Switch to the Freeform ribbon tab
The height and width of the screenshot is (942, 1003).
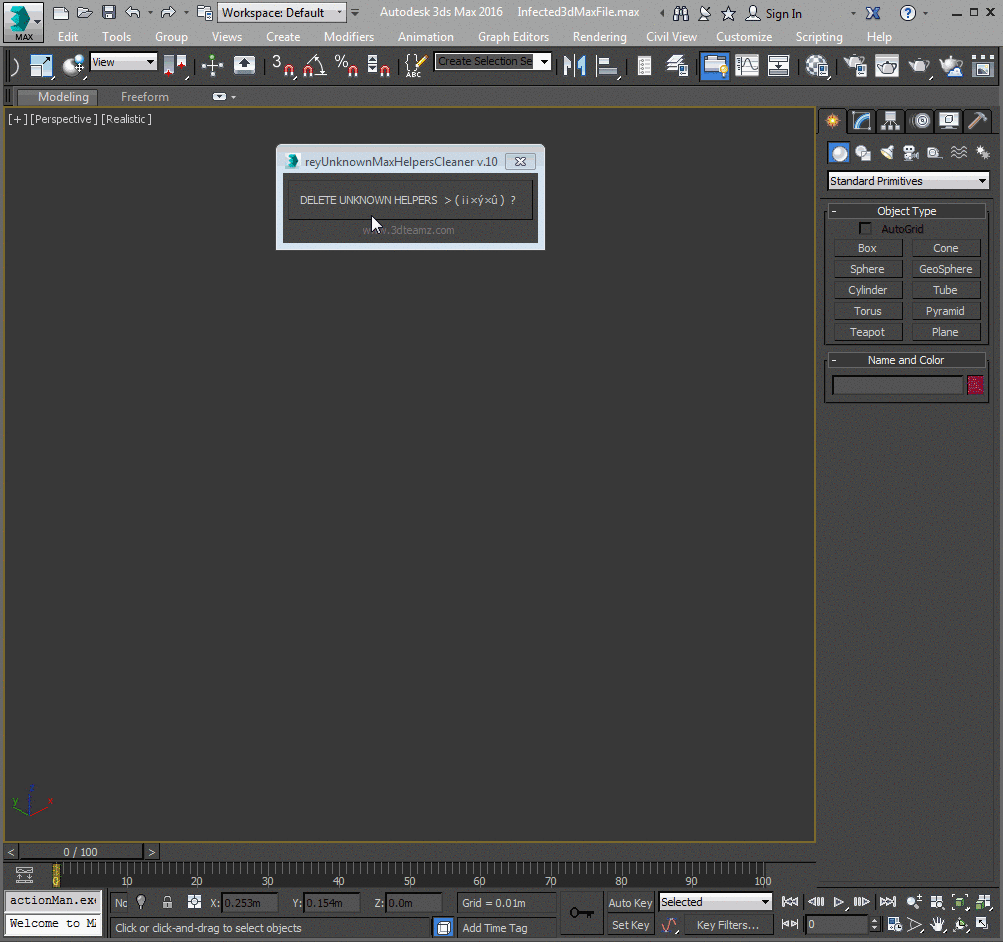(x=145, y=97)
